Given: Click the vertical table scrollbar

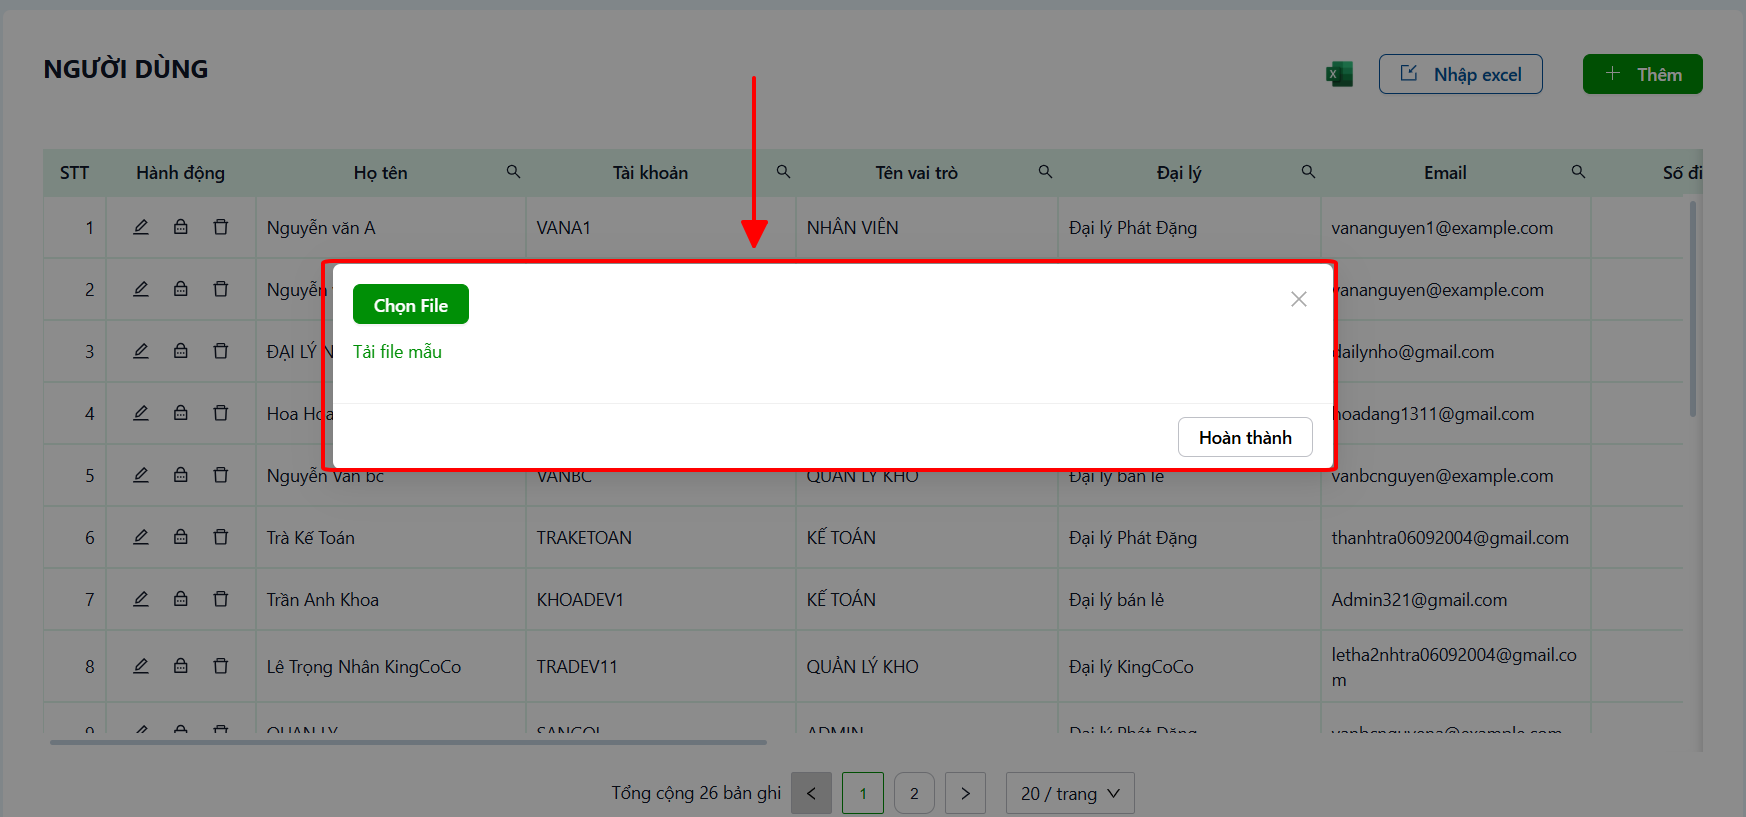Looking at the screenshot, I should click(x=1693, y=309).
